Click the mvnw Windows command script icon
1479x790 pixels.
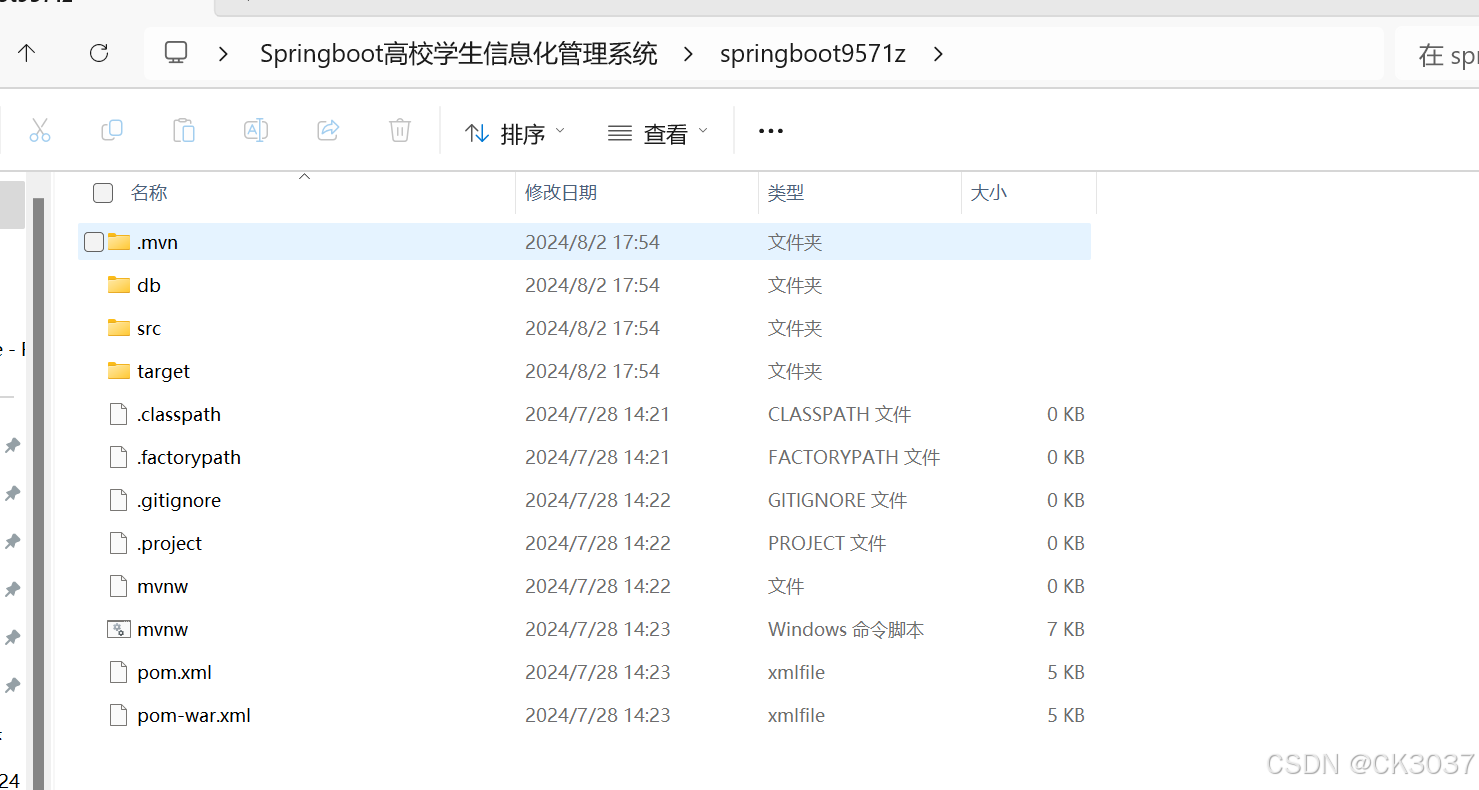click(117, 629)
